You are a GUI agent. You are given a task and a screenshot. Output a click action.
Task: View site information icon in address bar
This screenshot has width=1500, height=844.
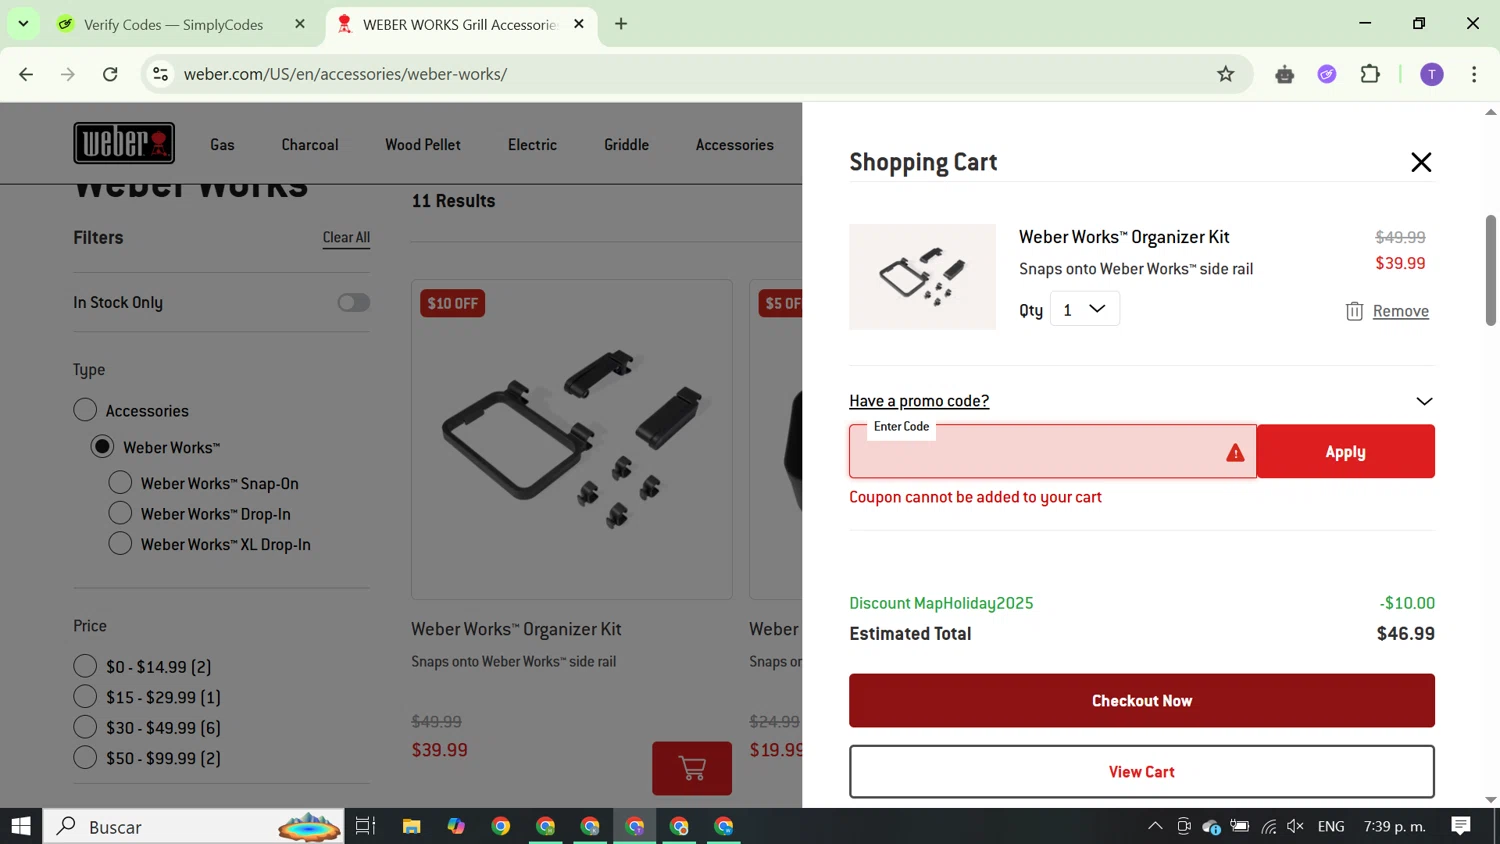point(160,74)
